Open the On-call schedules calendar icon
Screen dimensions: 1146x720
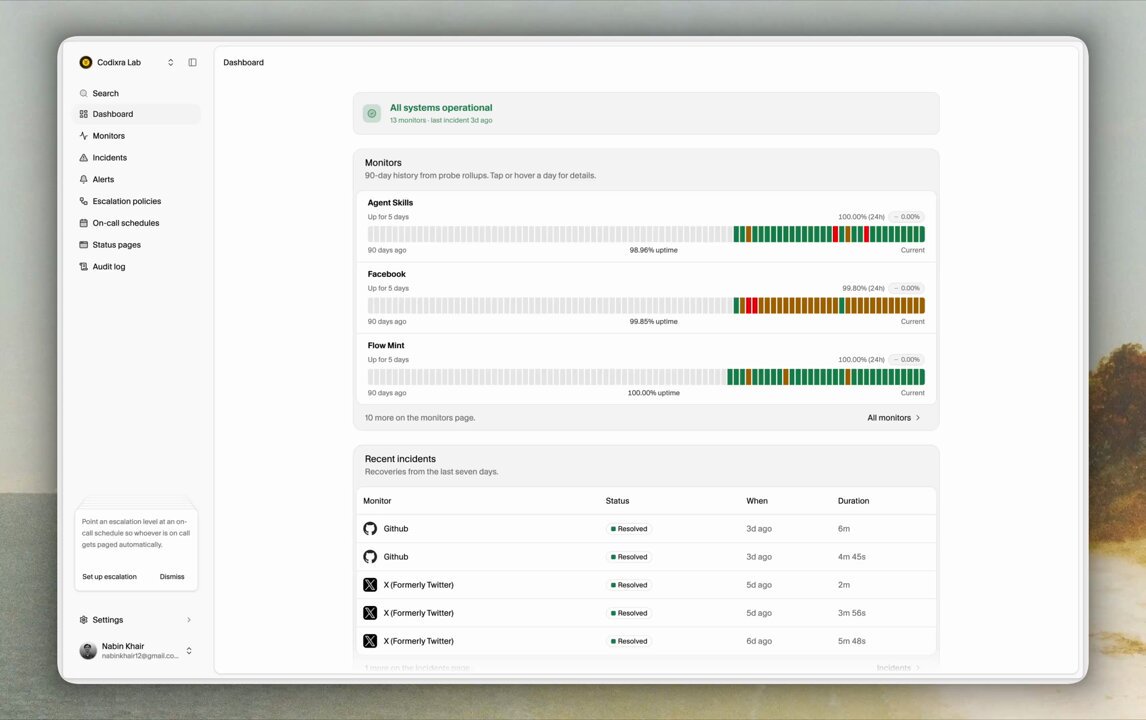(83, 223)
